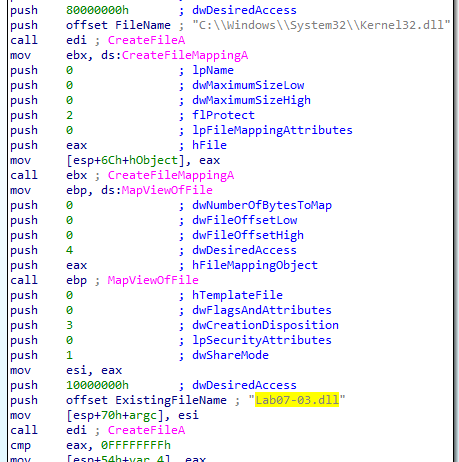Viewport: 459px width, 462px height.
Task: Click the value 1 on dwShareMode line
Action: click(x=69, y=355)
